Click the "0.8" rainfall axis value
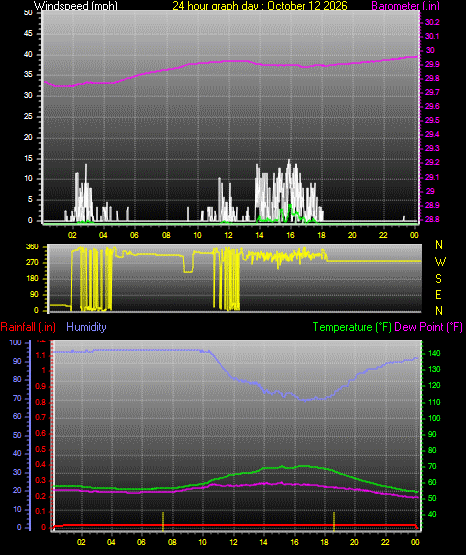 click(41, 402)
